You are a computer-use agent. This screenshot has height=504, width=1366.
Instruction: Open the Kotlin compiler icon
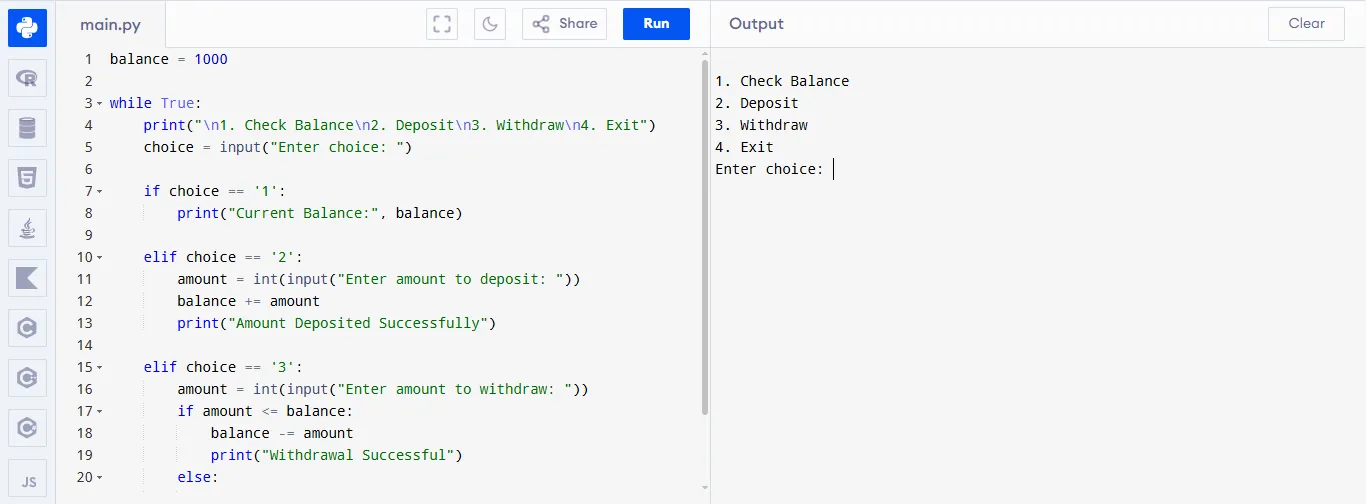(x=28, y=278)
